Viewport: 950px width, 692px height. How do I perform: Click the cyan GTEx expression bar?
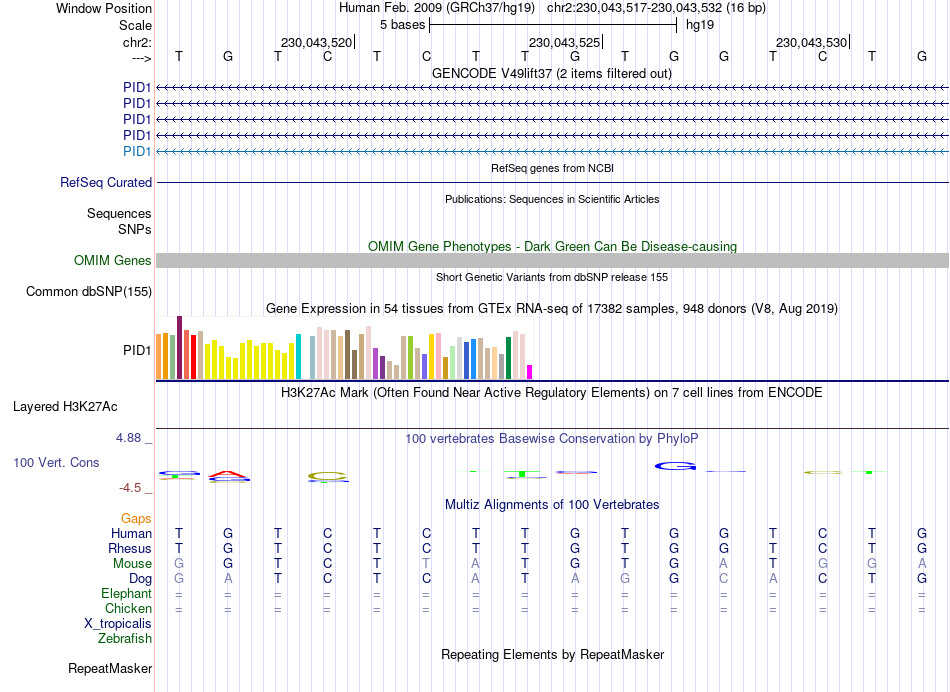[x=298, y=356]
